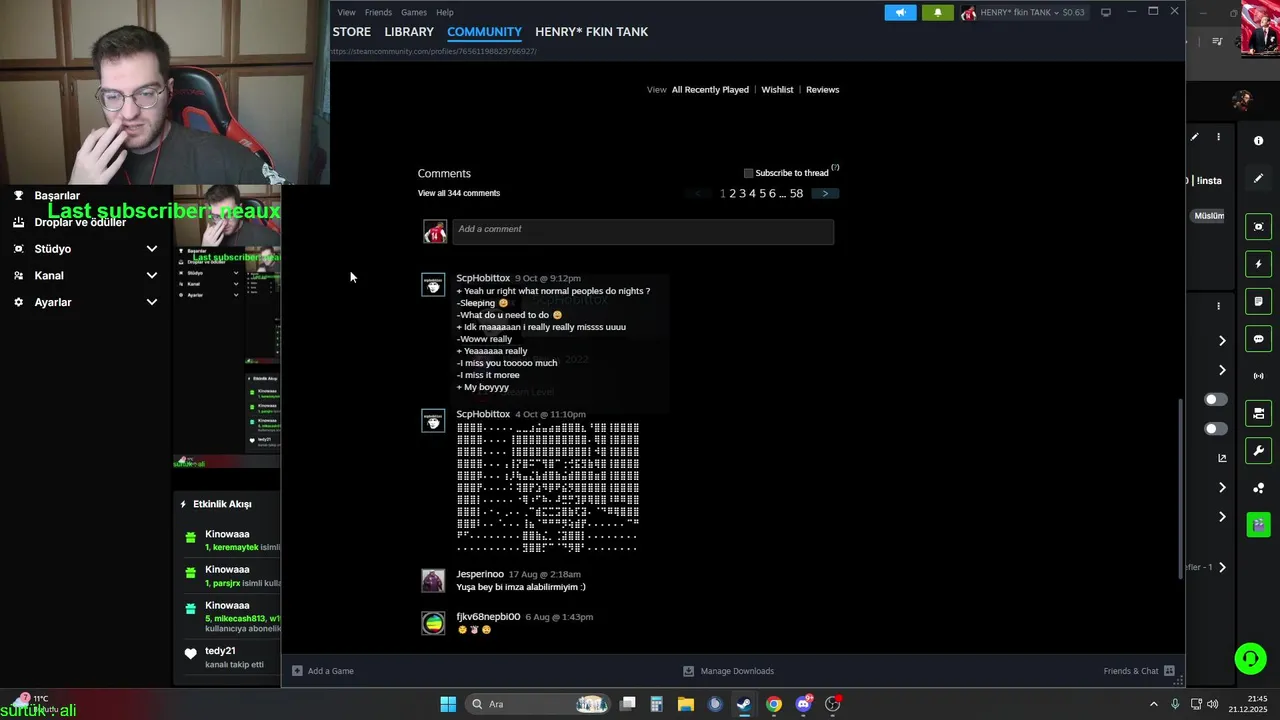Click the info icon in right sidebar
The image size is (1280, 720).
[1259, 141]
